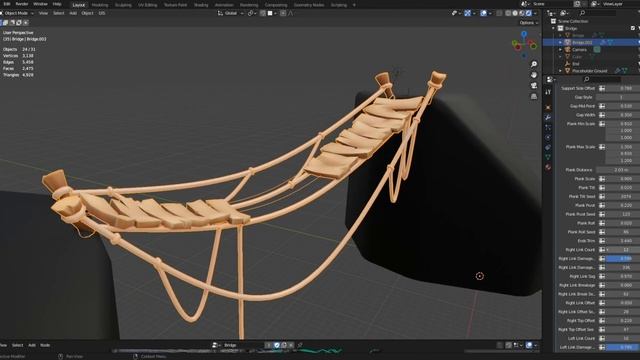Image resolution: width=640 pixels, height=360 pixels.
Task: Switch to the Shading workspace tab
Action: click(x=201, y=5)
